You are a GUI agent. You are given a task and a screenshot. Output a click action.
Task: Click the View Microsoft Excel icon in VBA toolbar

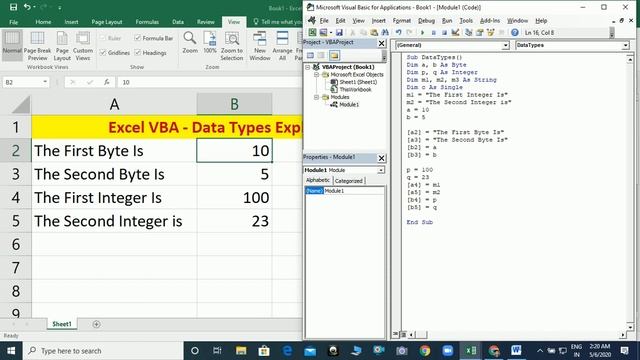312,33
